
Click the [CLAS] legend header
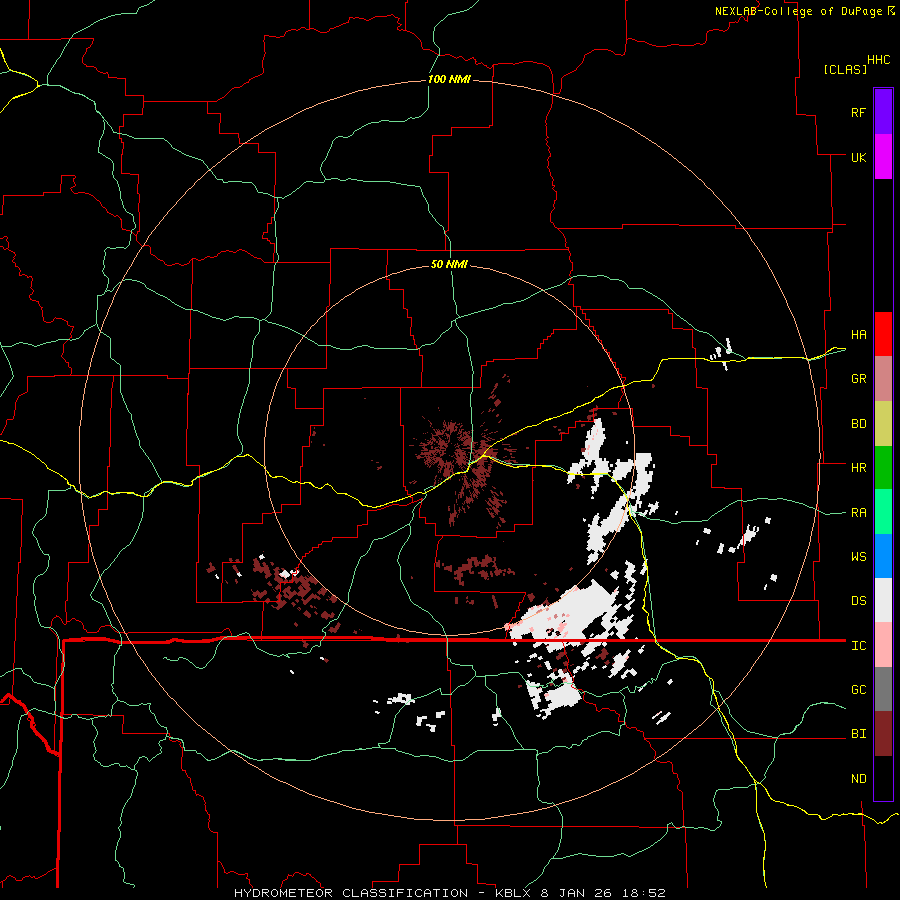[x=845, y=69]
